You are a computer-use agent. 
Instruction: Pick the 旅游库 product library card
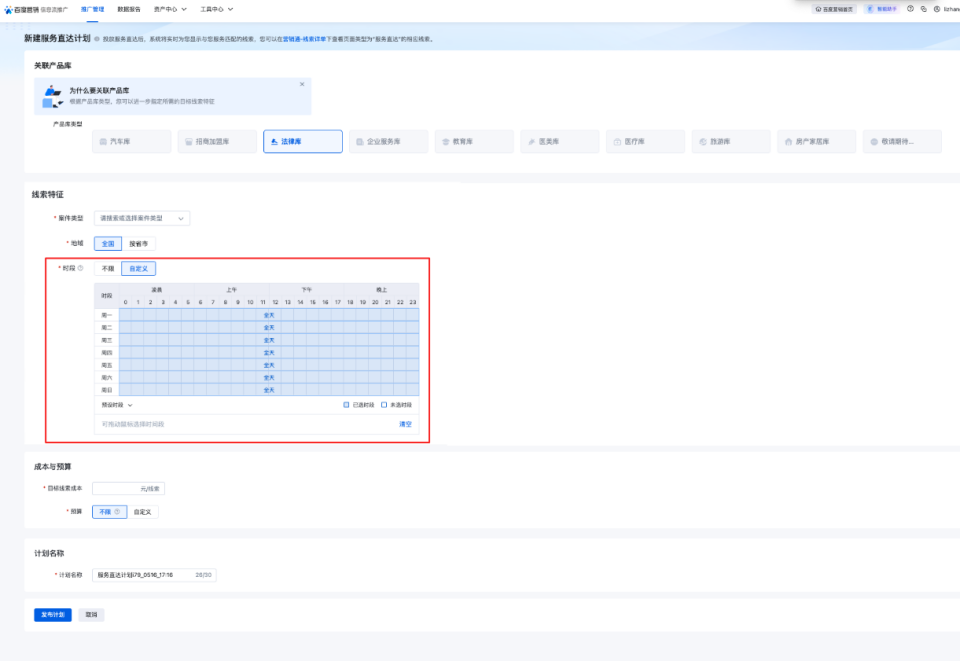731,142
